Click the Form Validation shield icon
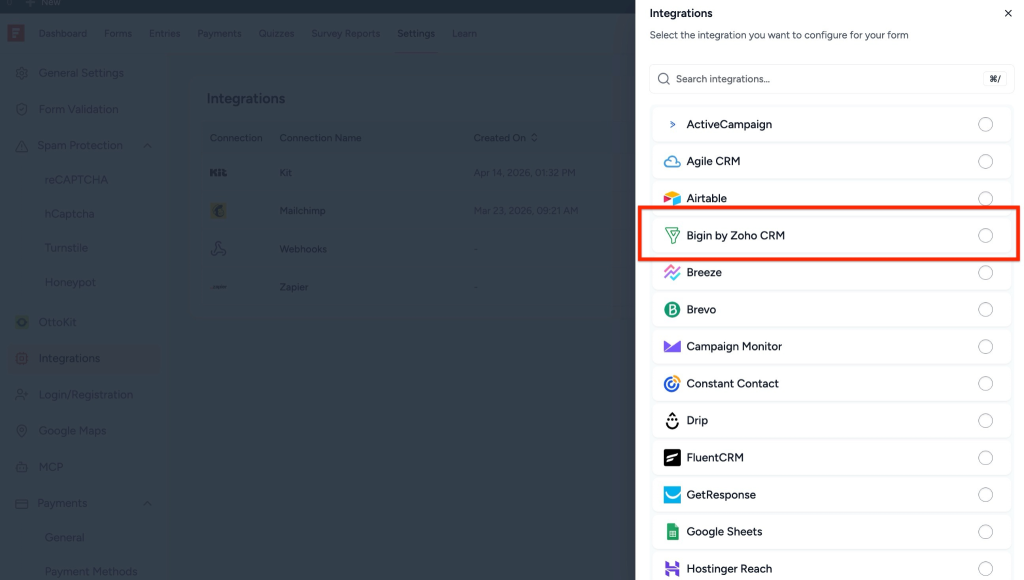This screenshot has height=580, width=1024. pos(22,109)
